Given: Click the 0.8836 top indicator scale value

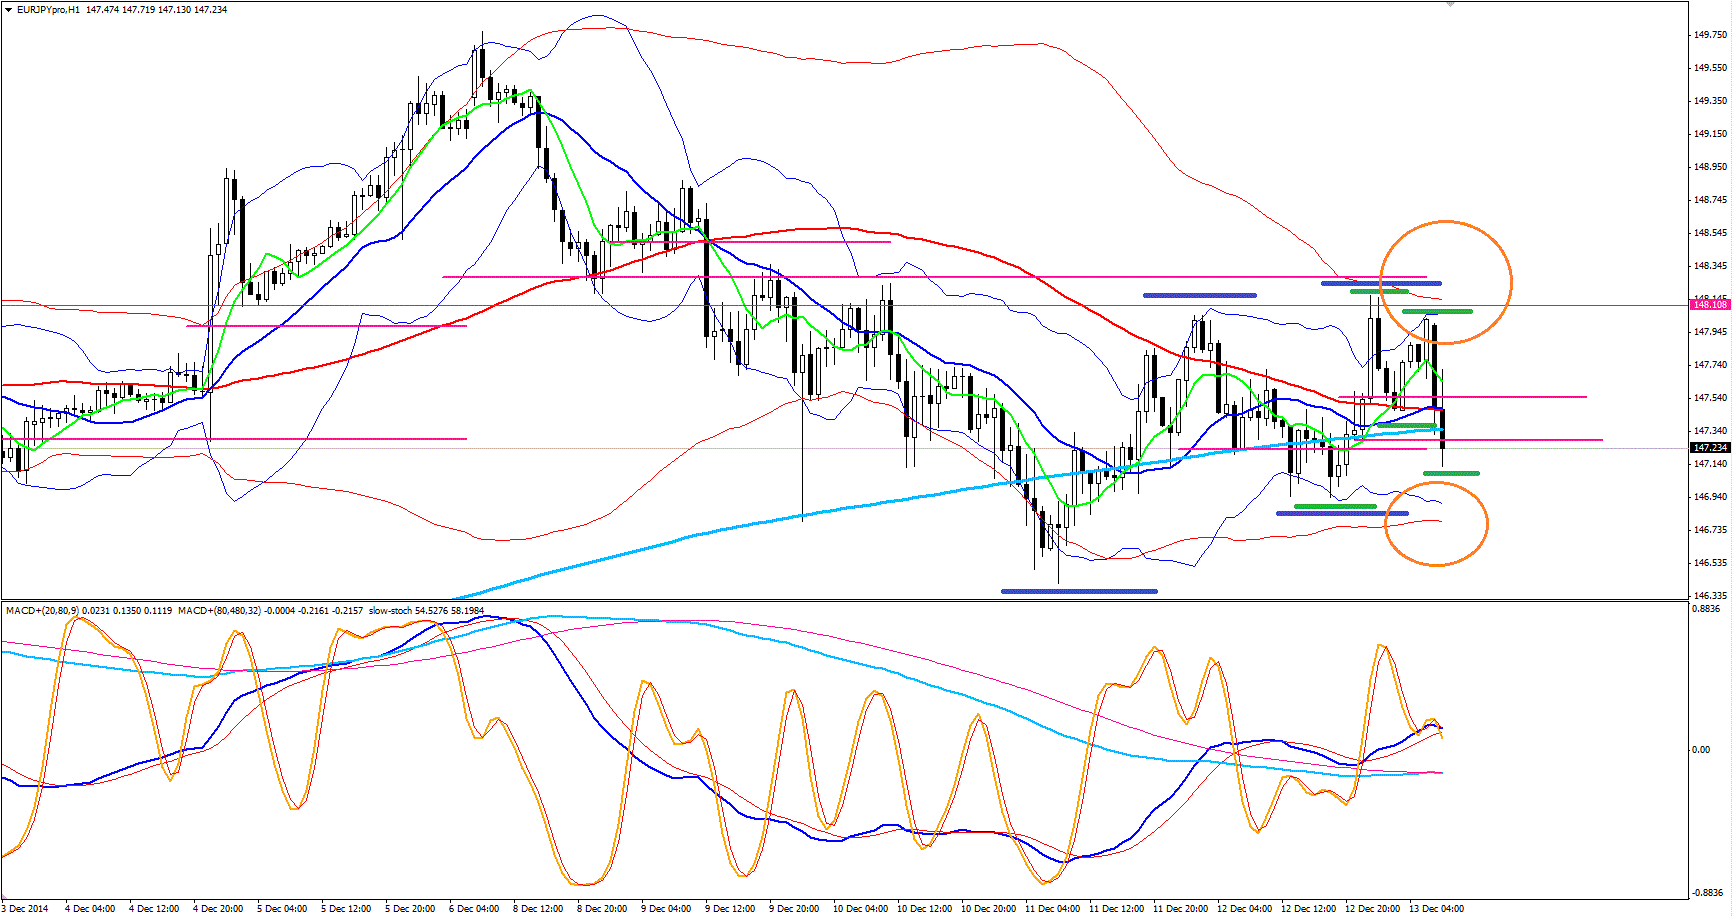Looking at the screenshot, I should pos(1706,609).
